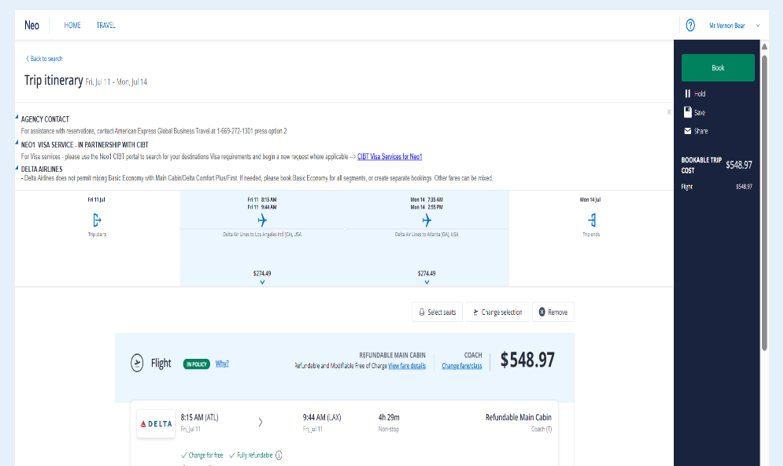
Task: Save the trip itinerary
Action: [x=695, y=112]
